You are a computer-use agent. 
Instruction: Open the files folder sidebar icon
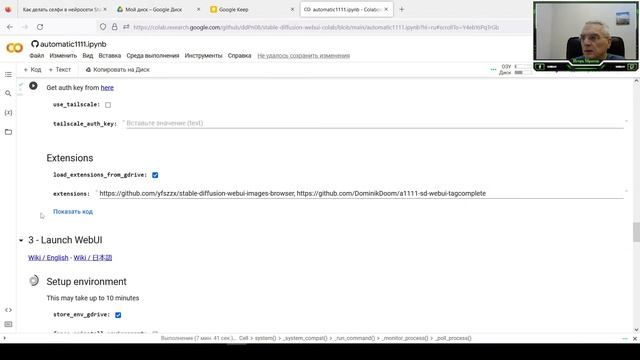tap(8, 132)
